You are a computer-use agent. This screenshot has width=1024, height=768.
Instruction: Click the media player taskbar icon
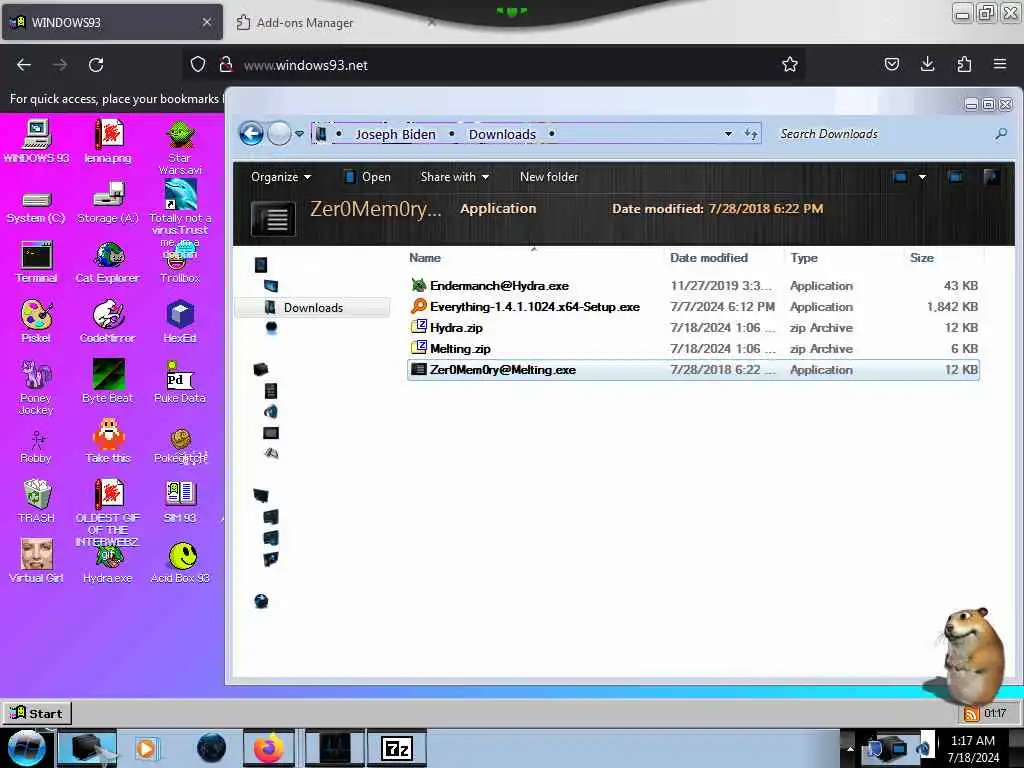pos(146,748)
